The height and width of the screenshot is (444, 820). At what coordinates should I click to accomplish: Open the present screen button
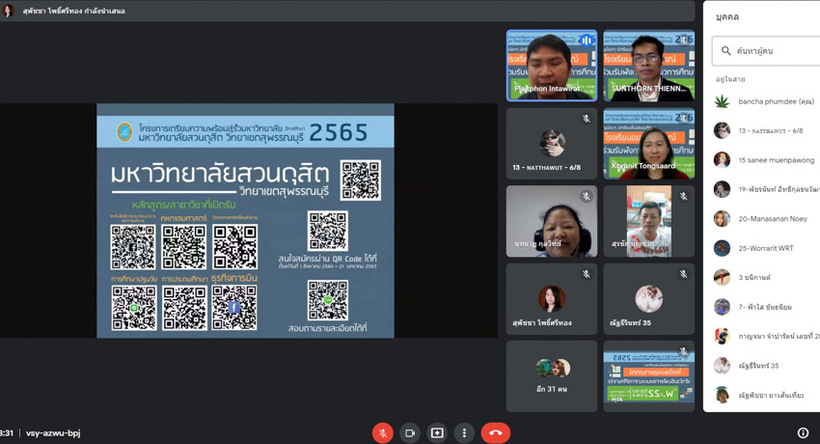point(437,433)
